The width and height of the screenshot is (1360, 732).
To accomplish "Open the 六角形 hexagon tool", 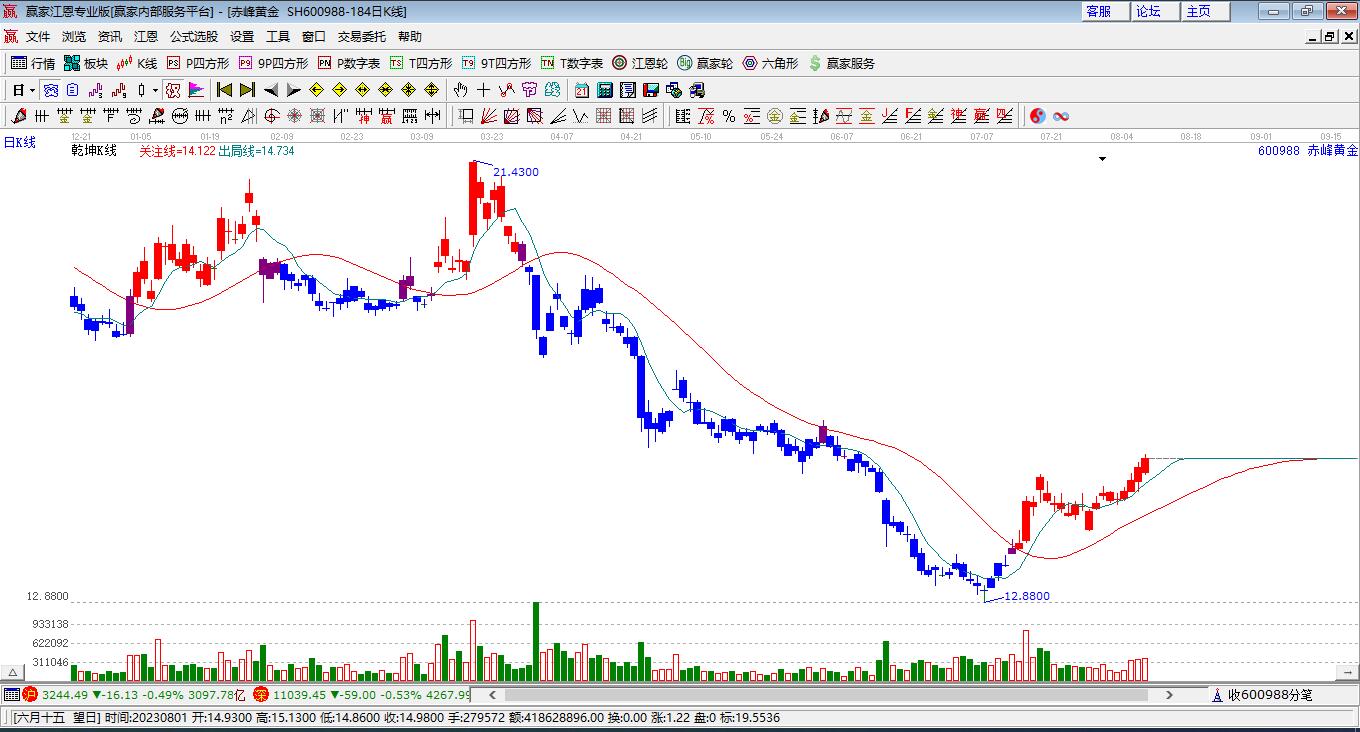I will pyautogui.click(x=770, y=63).
